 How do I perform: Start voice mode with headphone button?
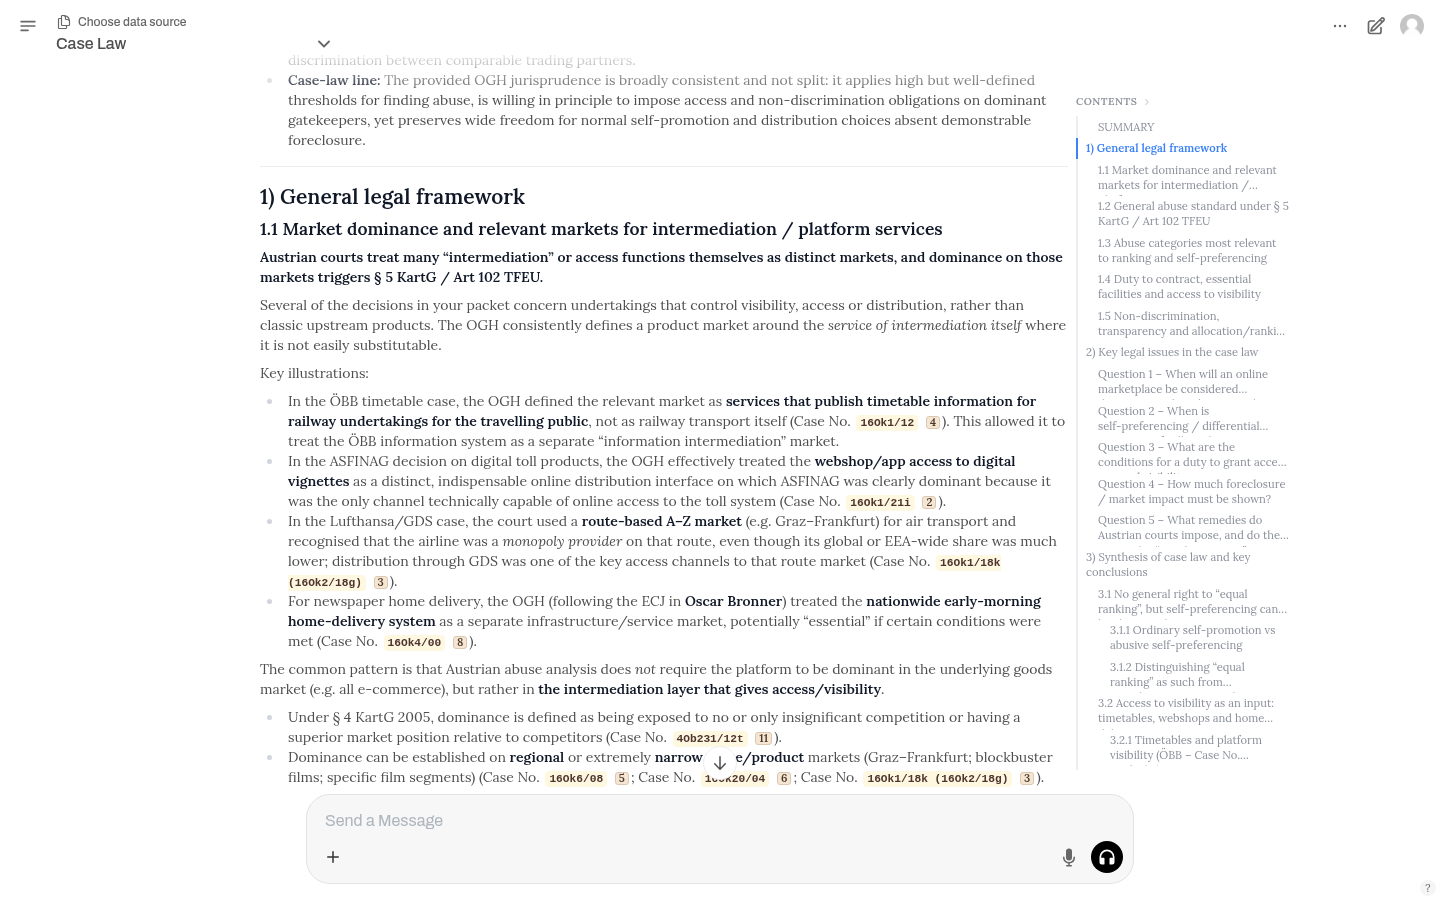(x=1106, y=857)
